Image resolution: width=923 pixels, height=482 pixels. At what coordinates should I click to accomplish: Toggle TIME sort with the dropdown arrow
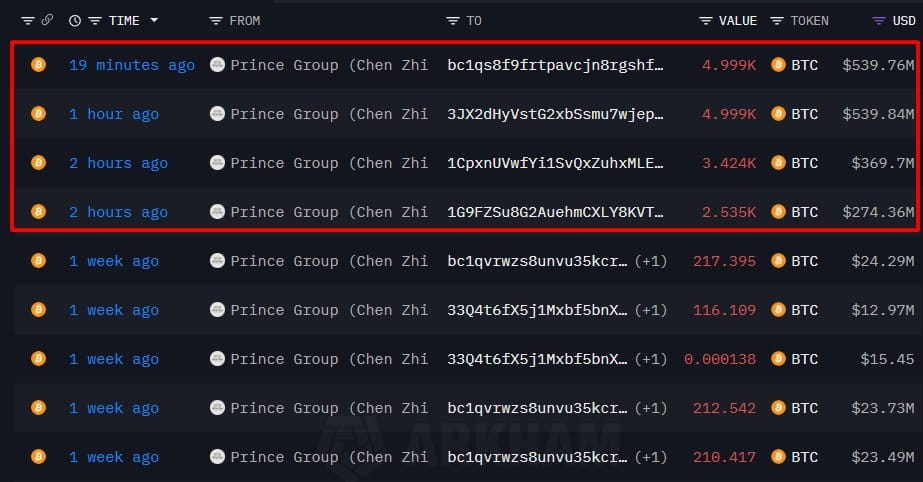154,21
